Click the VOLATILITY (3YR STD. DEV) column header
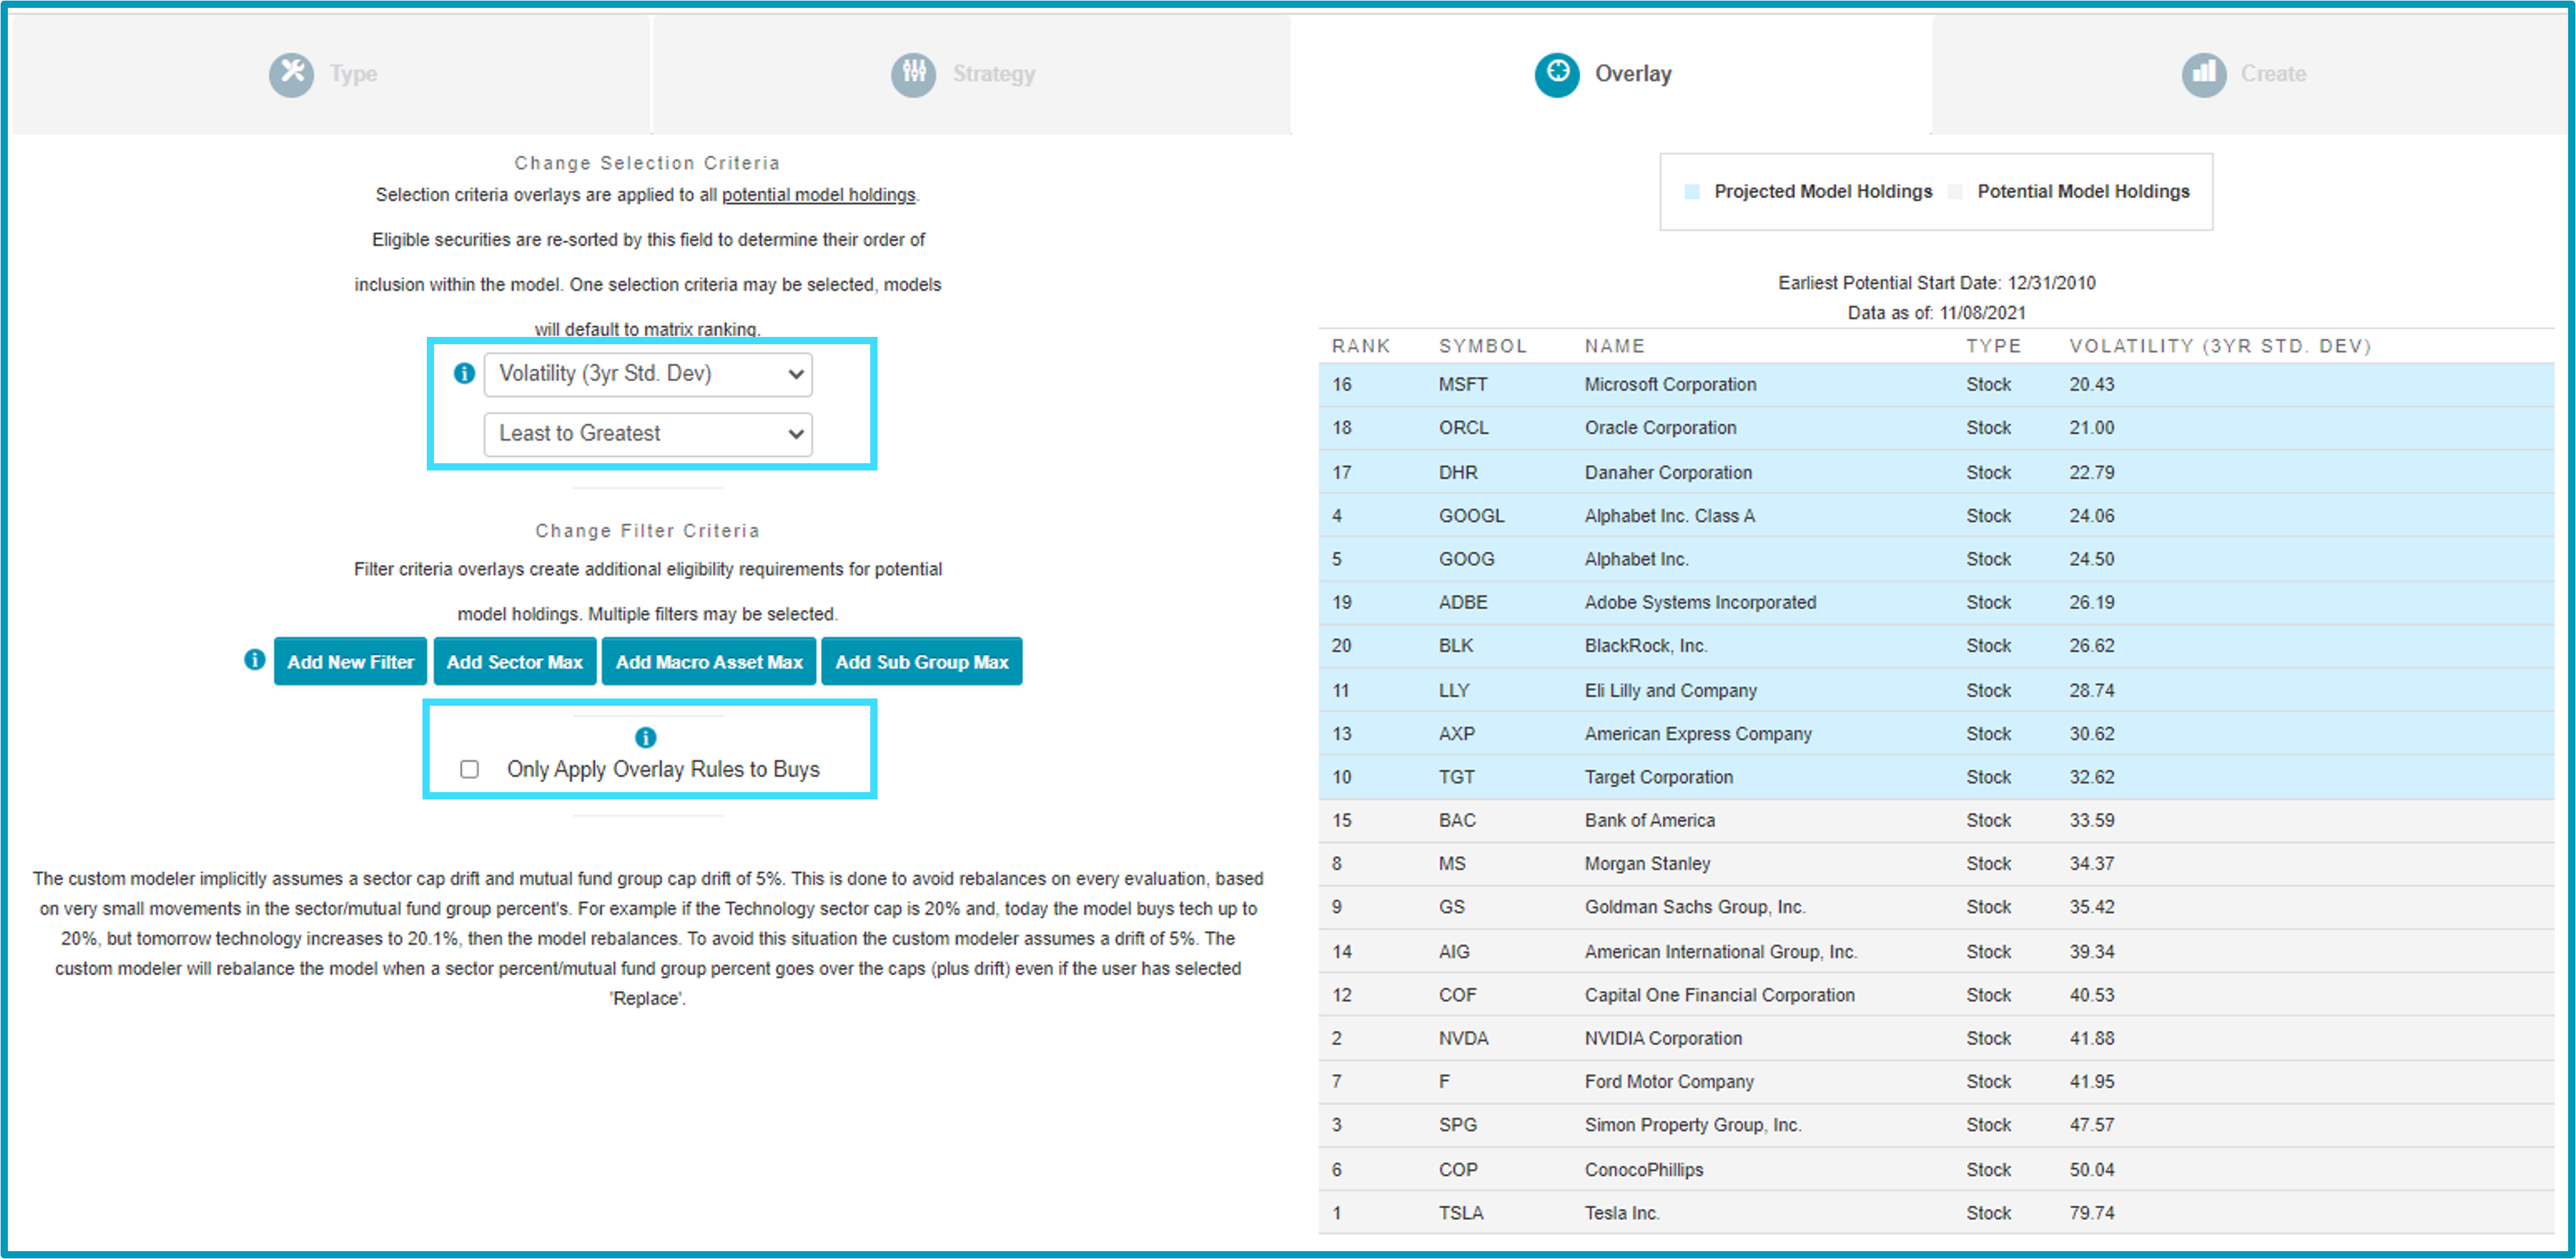This screenshot has height=1259, width=2576. 2220,346
